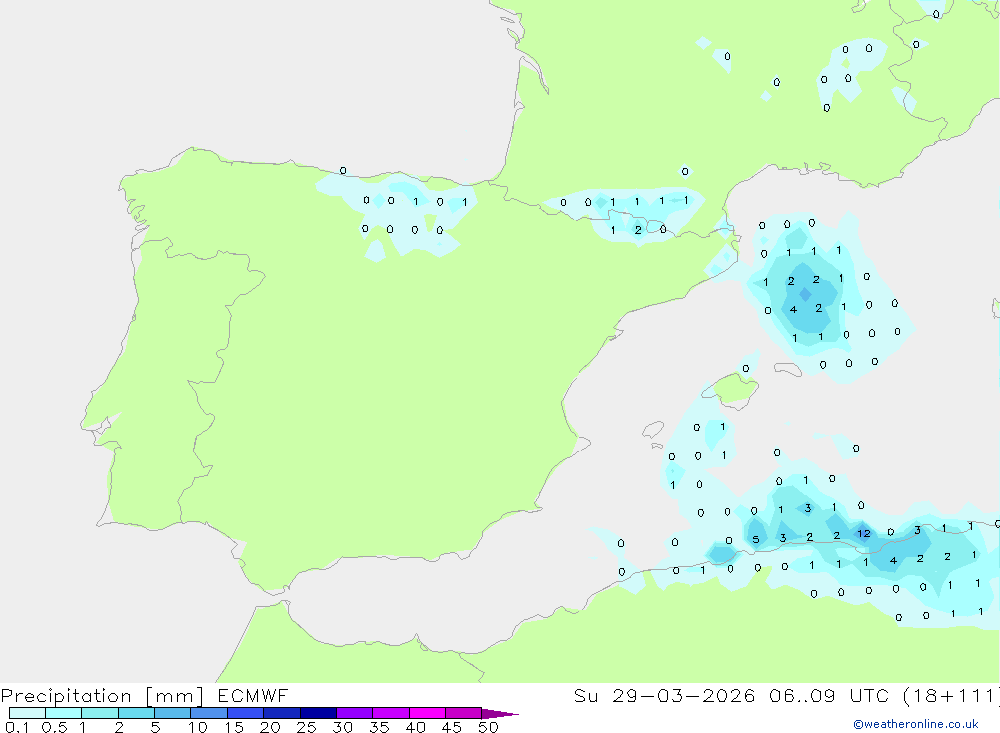Choose the 40–45 mm magenta legend swatch

(427, 713)
